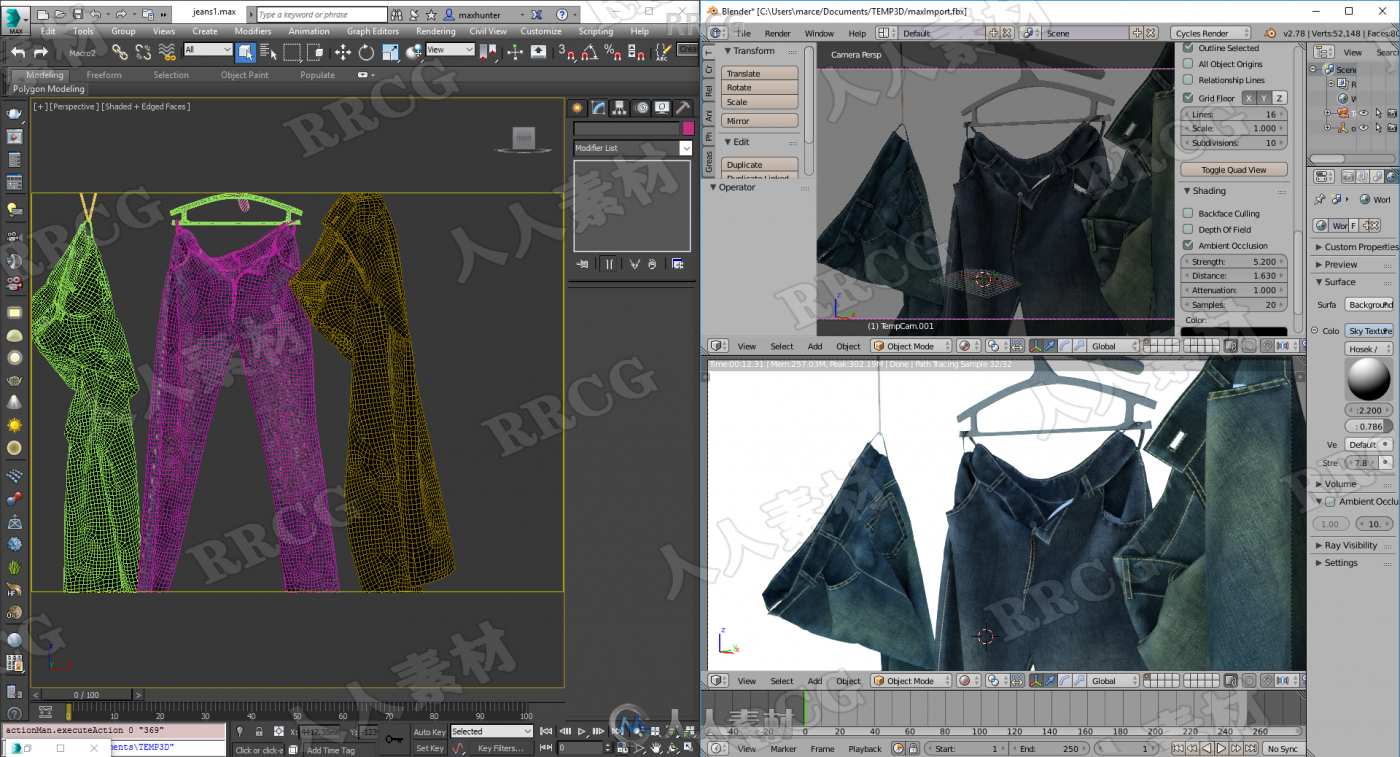Click the ViewCube in the perspective viewport
1400x757 pixels.
pyautogui.click(x=523, y=138)
